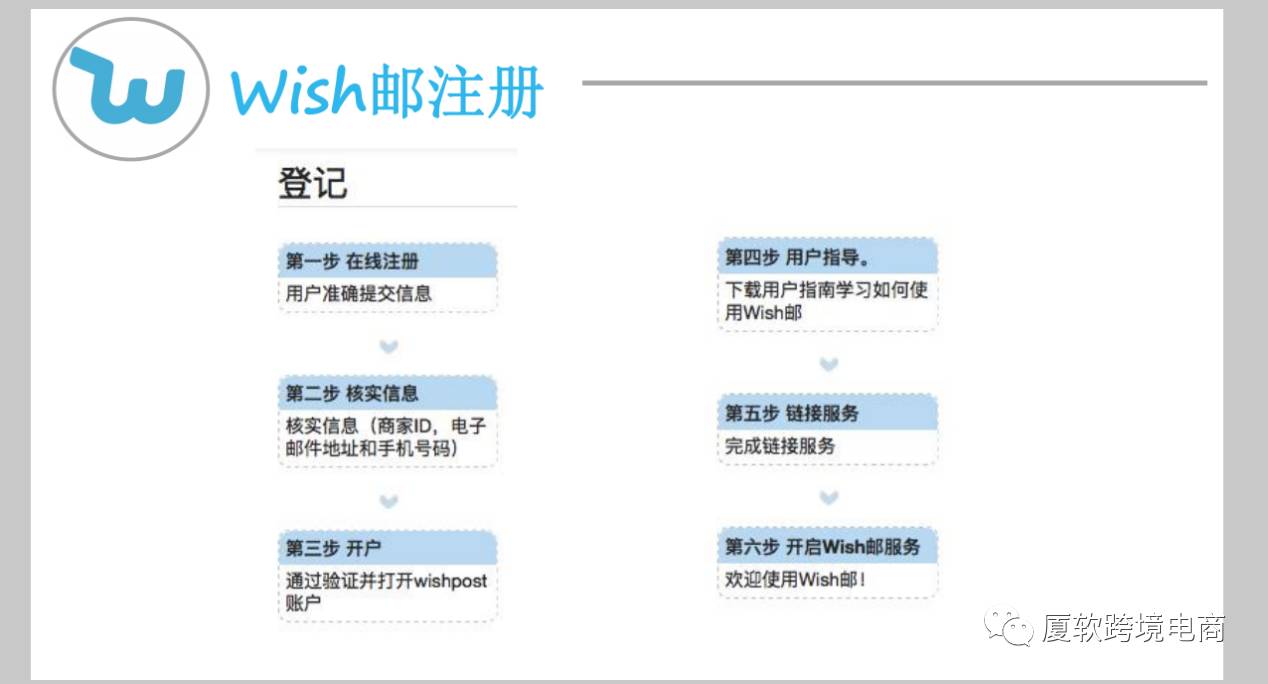Image resolution: width=1268 pixels, height=684 pixels.
Task: Click the 核实信息（商家ID，电子邮件地址和手机号码） description
Action: click(386, 437)
